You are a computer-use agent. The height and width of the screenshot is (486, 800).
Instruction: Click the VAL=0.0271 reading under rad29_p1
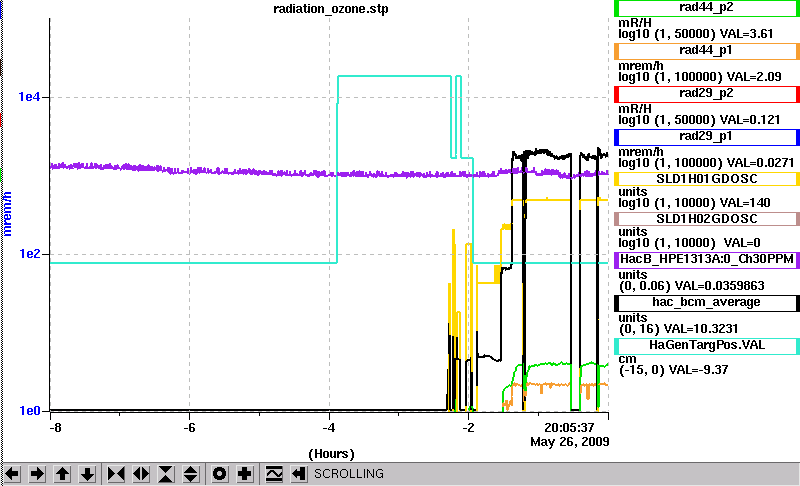(x=761, y=163)
